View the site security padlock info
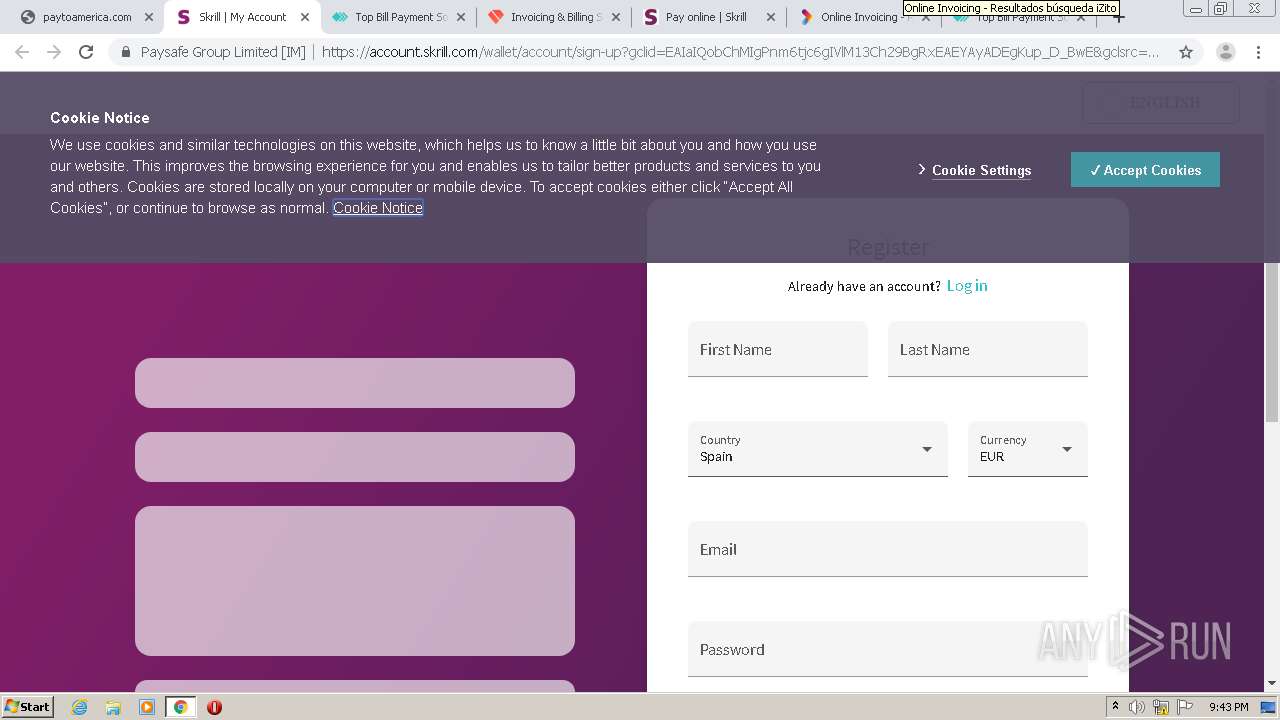 pyautogui.click(x=126, y=52)
